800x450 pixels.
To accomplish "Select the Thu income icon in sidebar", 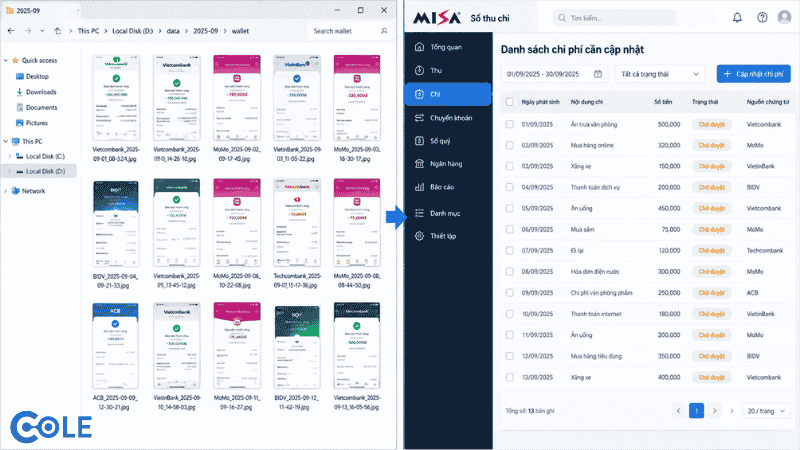I will point(419,70).
